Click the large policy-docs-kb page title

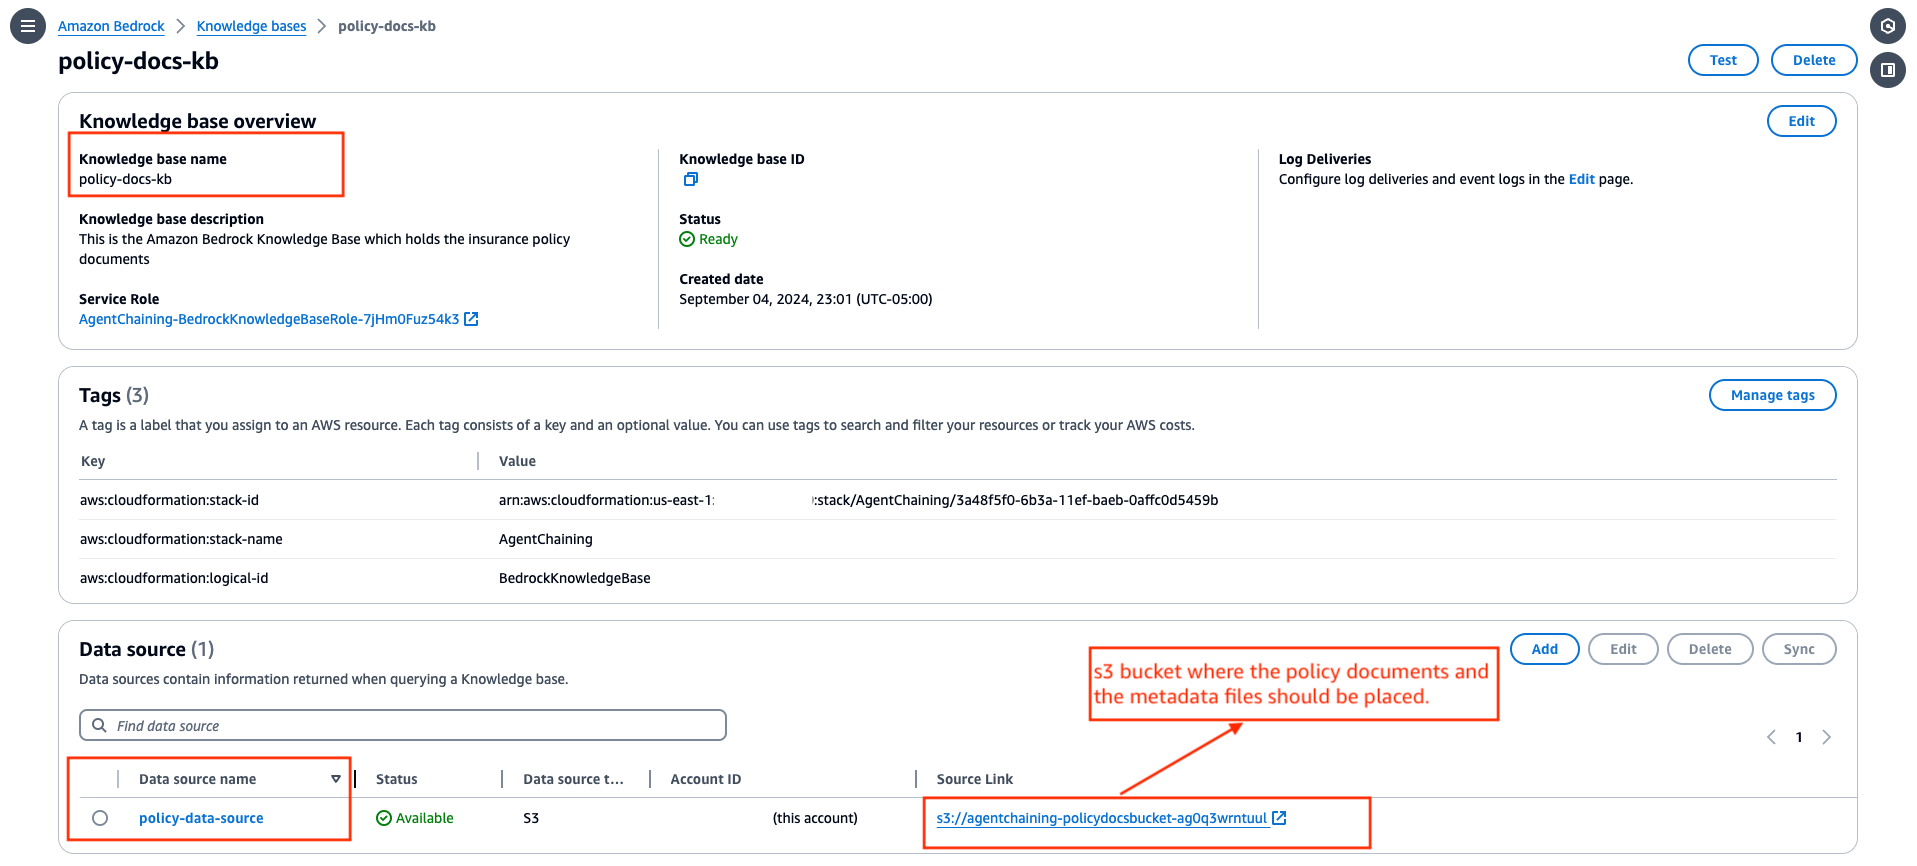[138, 61]
